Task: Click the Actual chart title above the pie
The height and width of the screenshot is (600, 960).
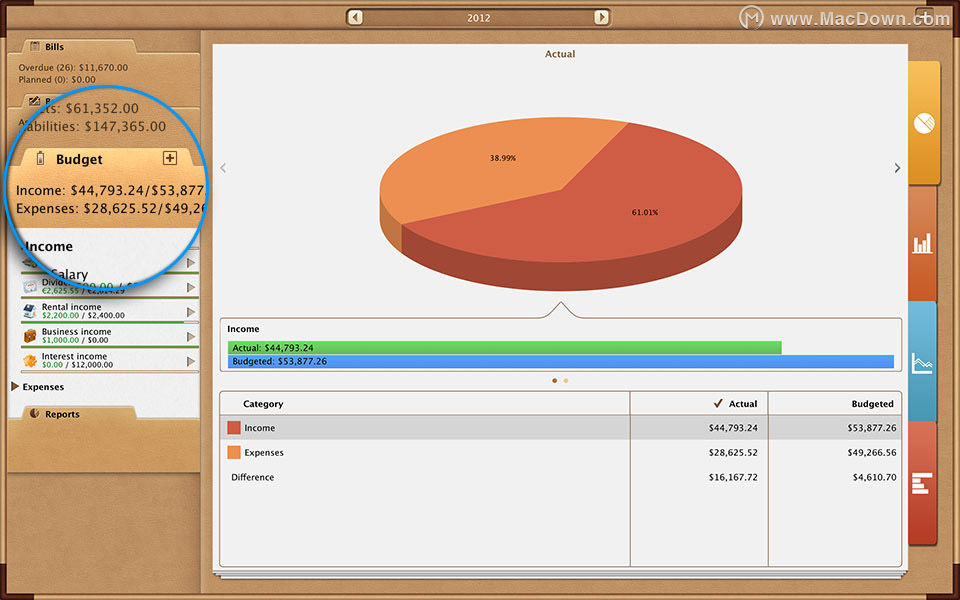Action: pos(560,54)
